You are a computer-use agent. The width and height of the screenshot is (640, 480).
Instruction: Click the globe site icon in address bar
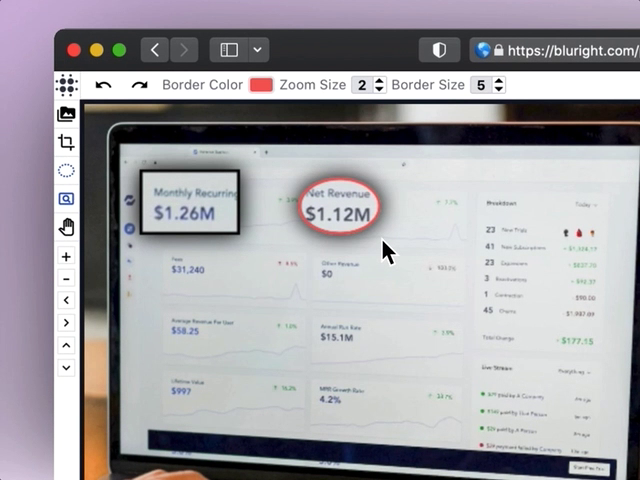482,50
